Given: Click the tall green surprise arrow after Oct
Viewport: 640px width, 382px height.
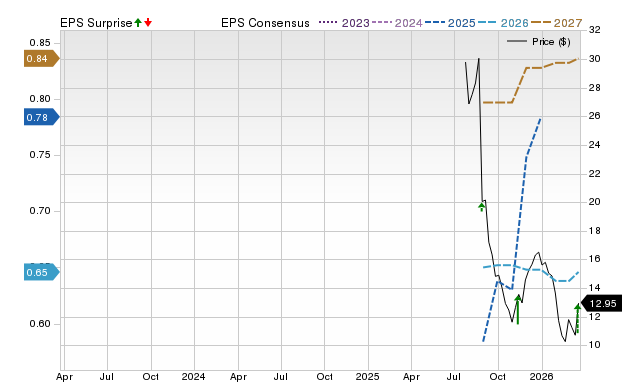Looking at the screenshot, I should click(x=518, y=309).
